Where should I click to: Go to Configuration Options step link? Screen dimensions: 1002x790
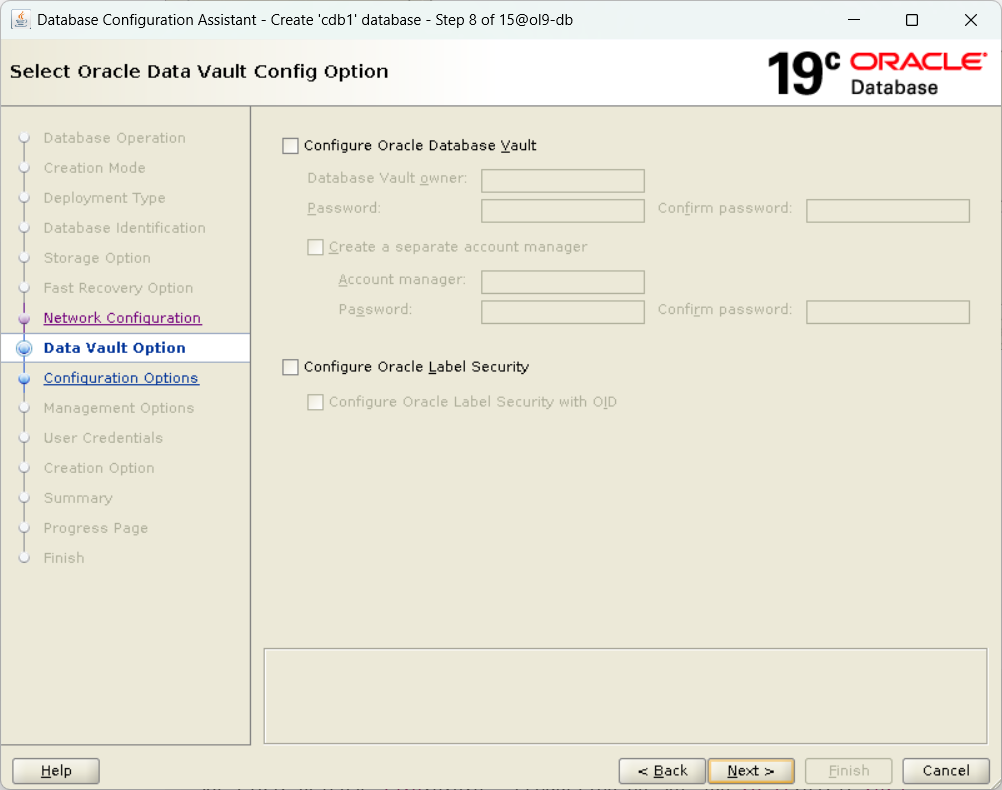(x=121, y=378)
